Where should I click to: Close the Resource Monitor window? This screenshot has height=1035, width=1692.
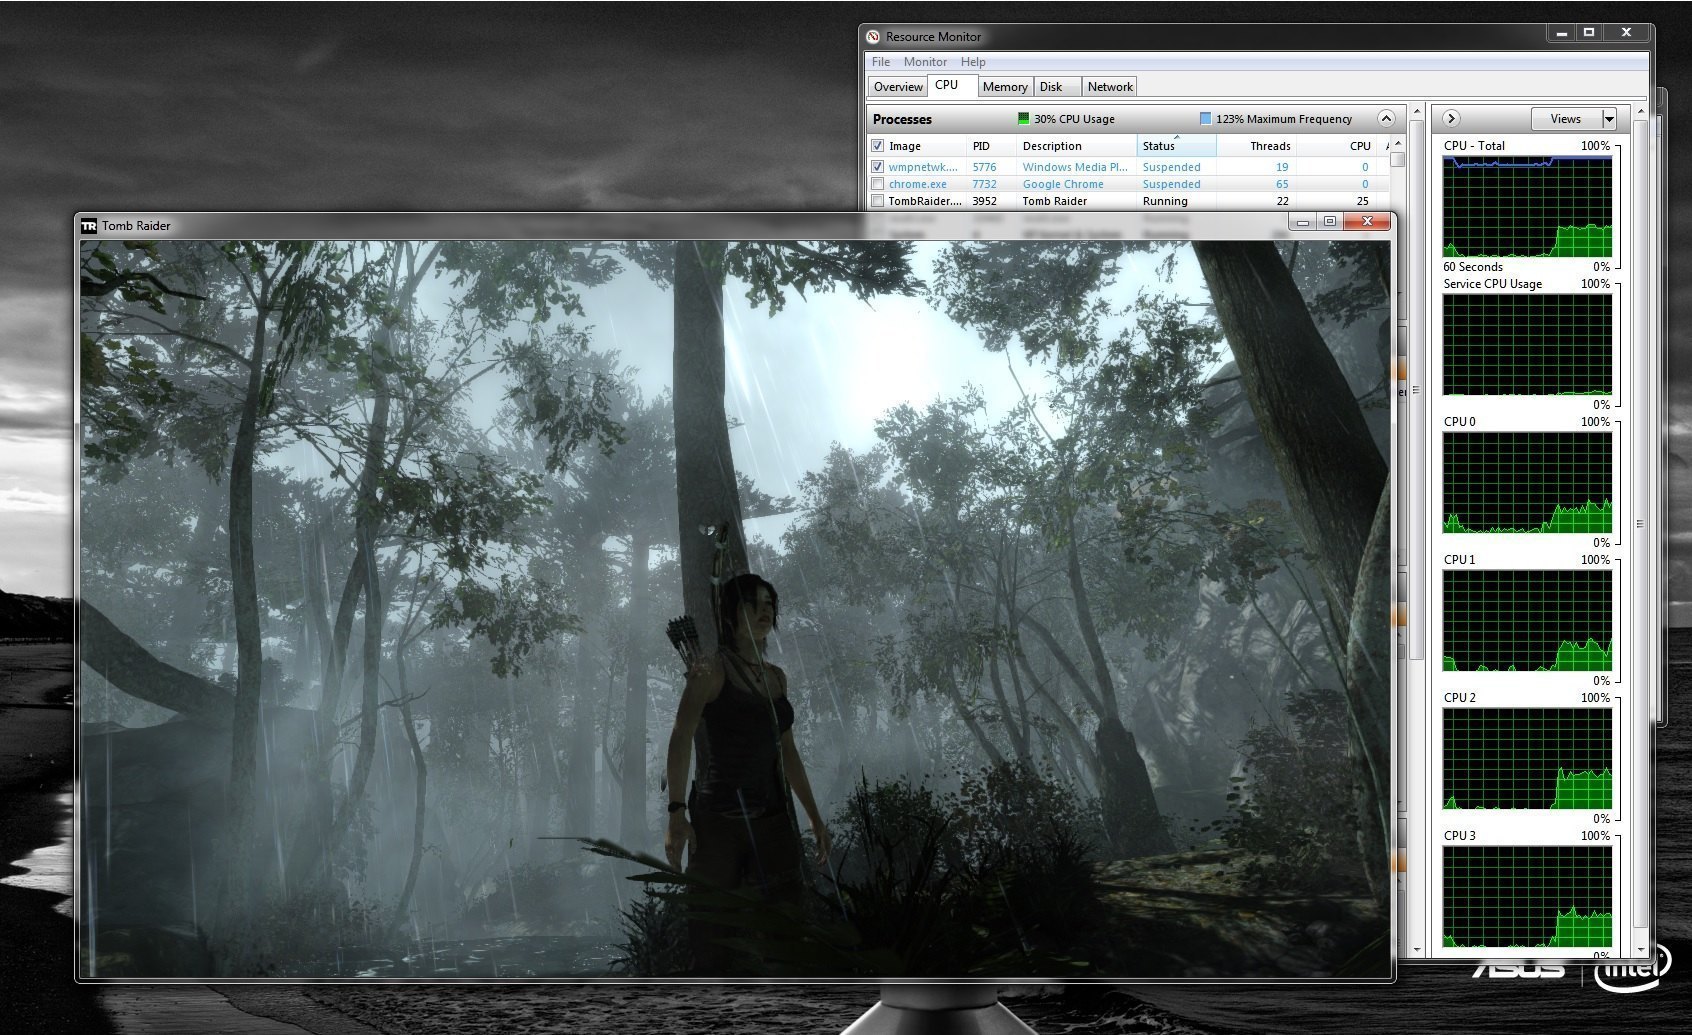pos(1626,33)
